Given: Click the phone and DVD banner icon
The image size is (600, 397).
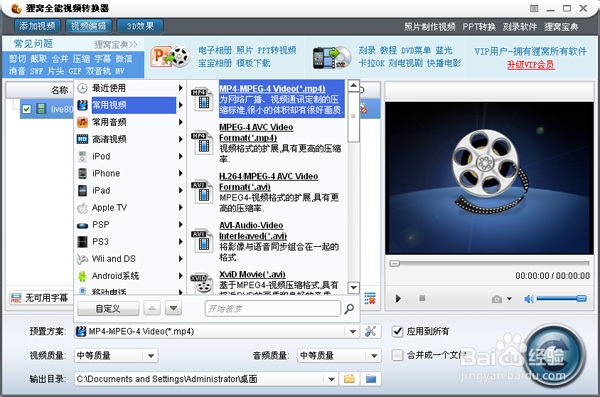Looking at the screenshot, I should [x=331, y=58].
